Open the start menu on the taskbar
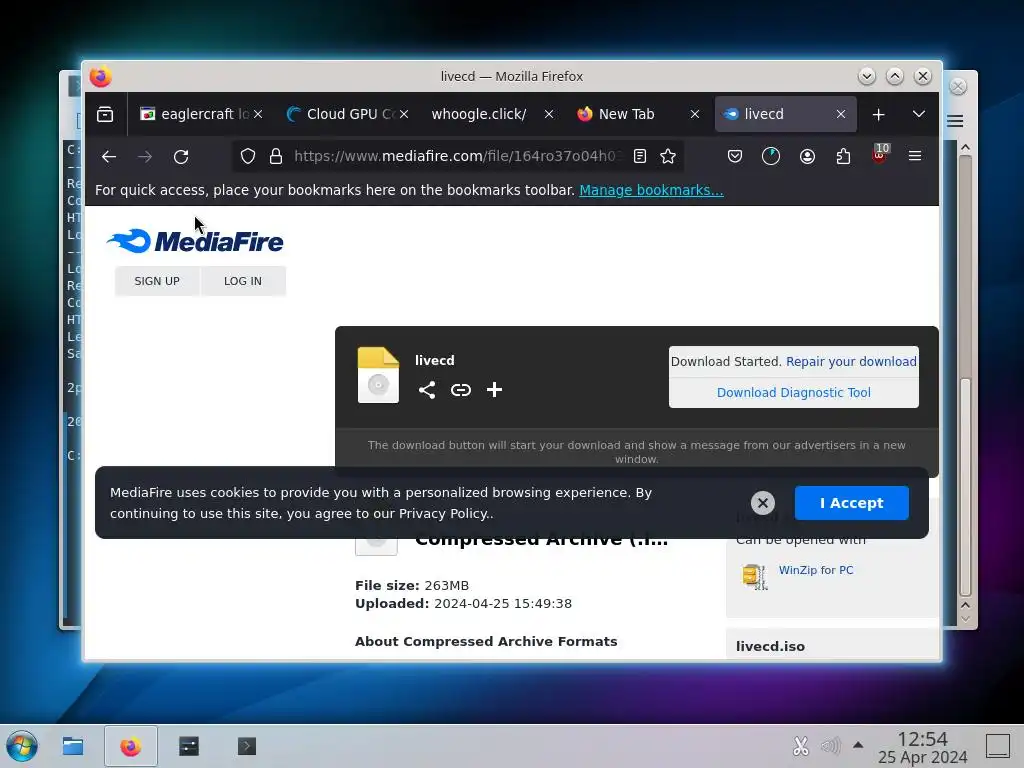1024x768 pixels. click(22, 746)
